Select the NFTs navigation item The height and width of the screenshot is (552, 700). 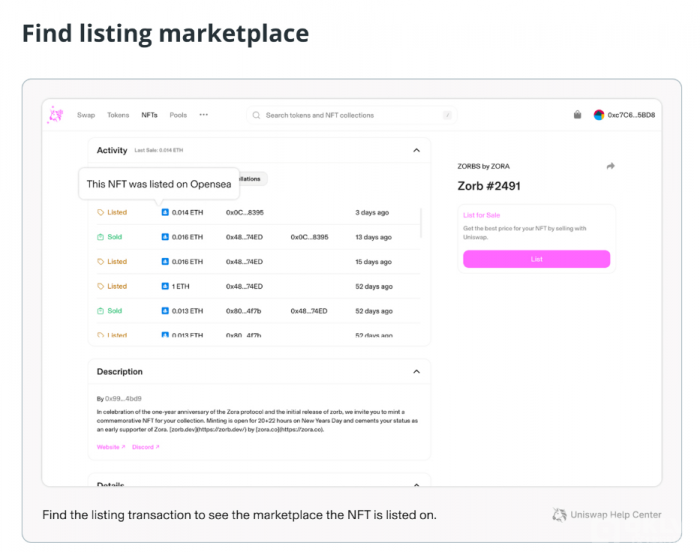[x=150, y=115]
